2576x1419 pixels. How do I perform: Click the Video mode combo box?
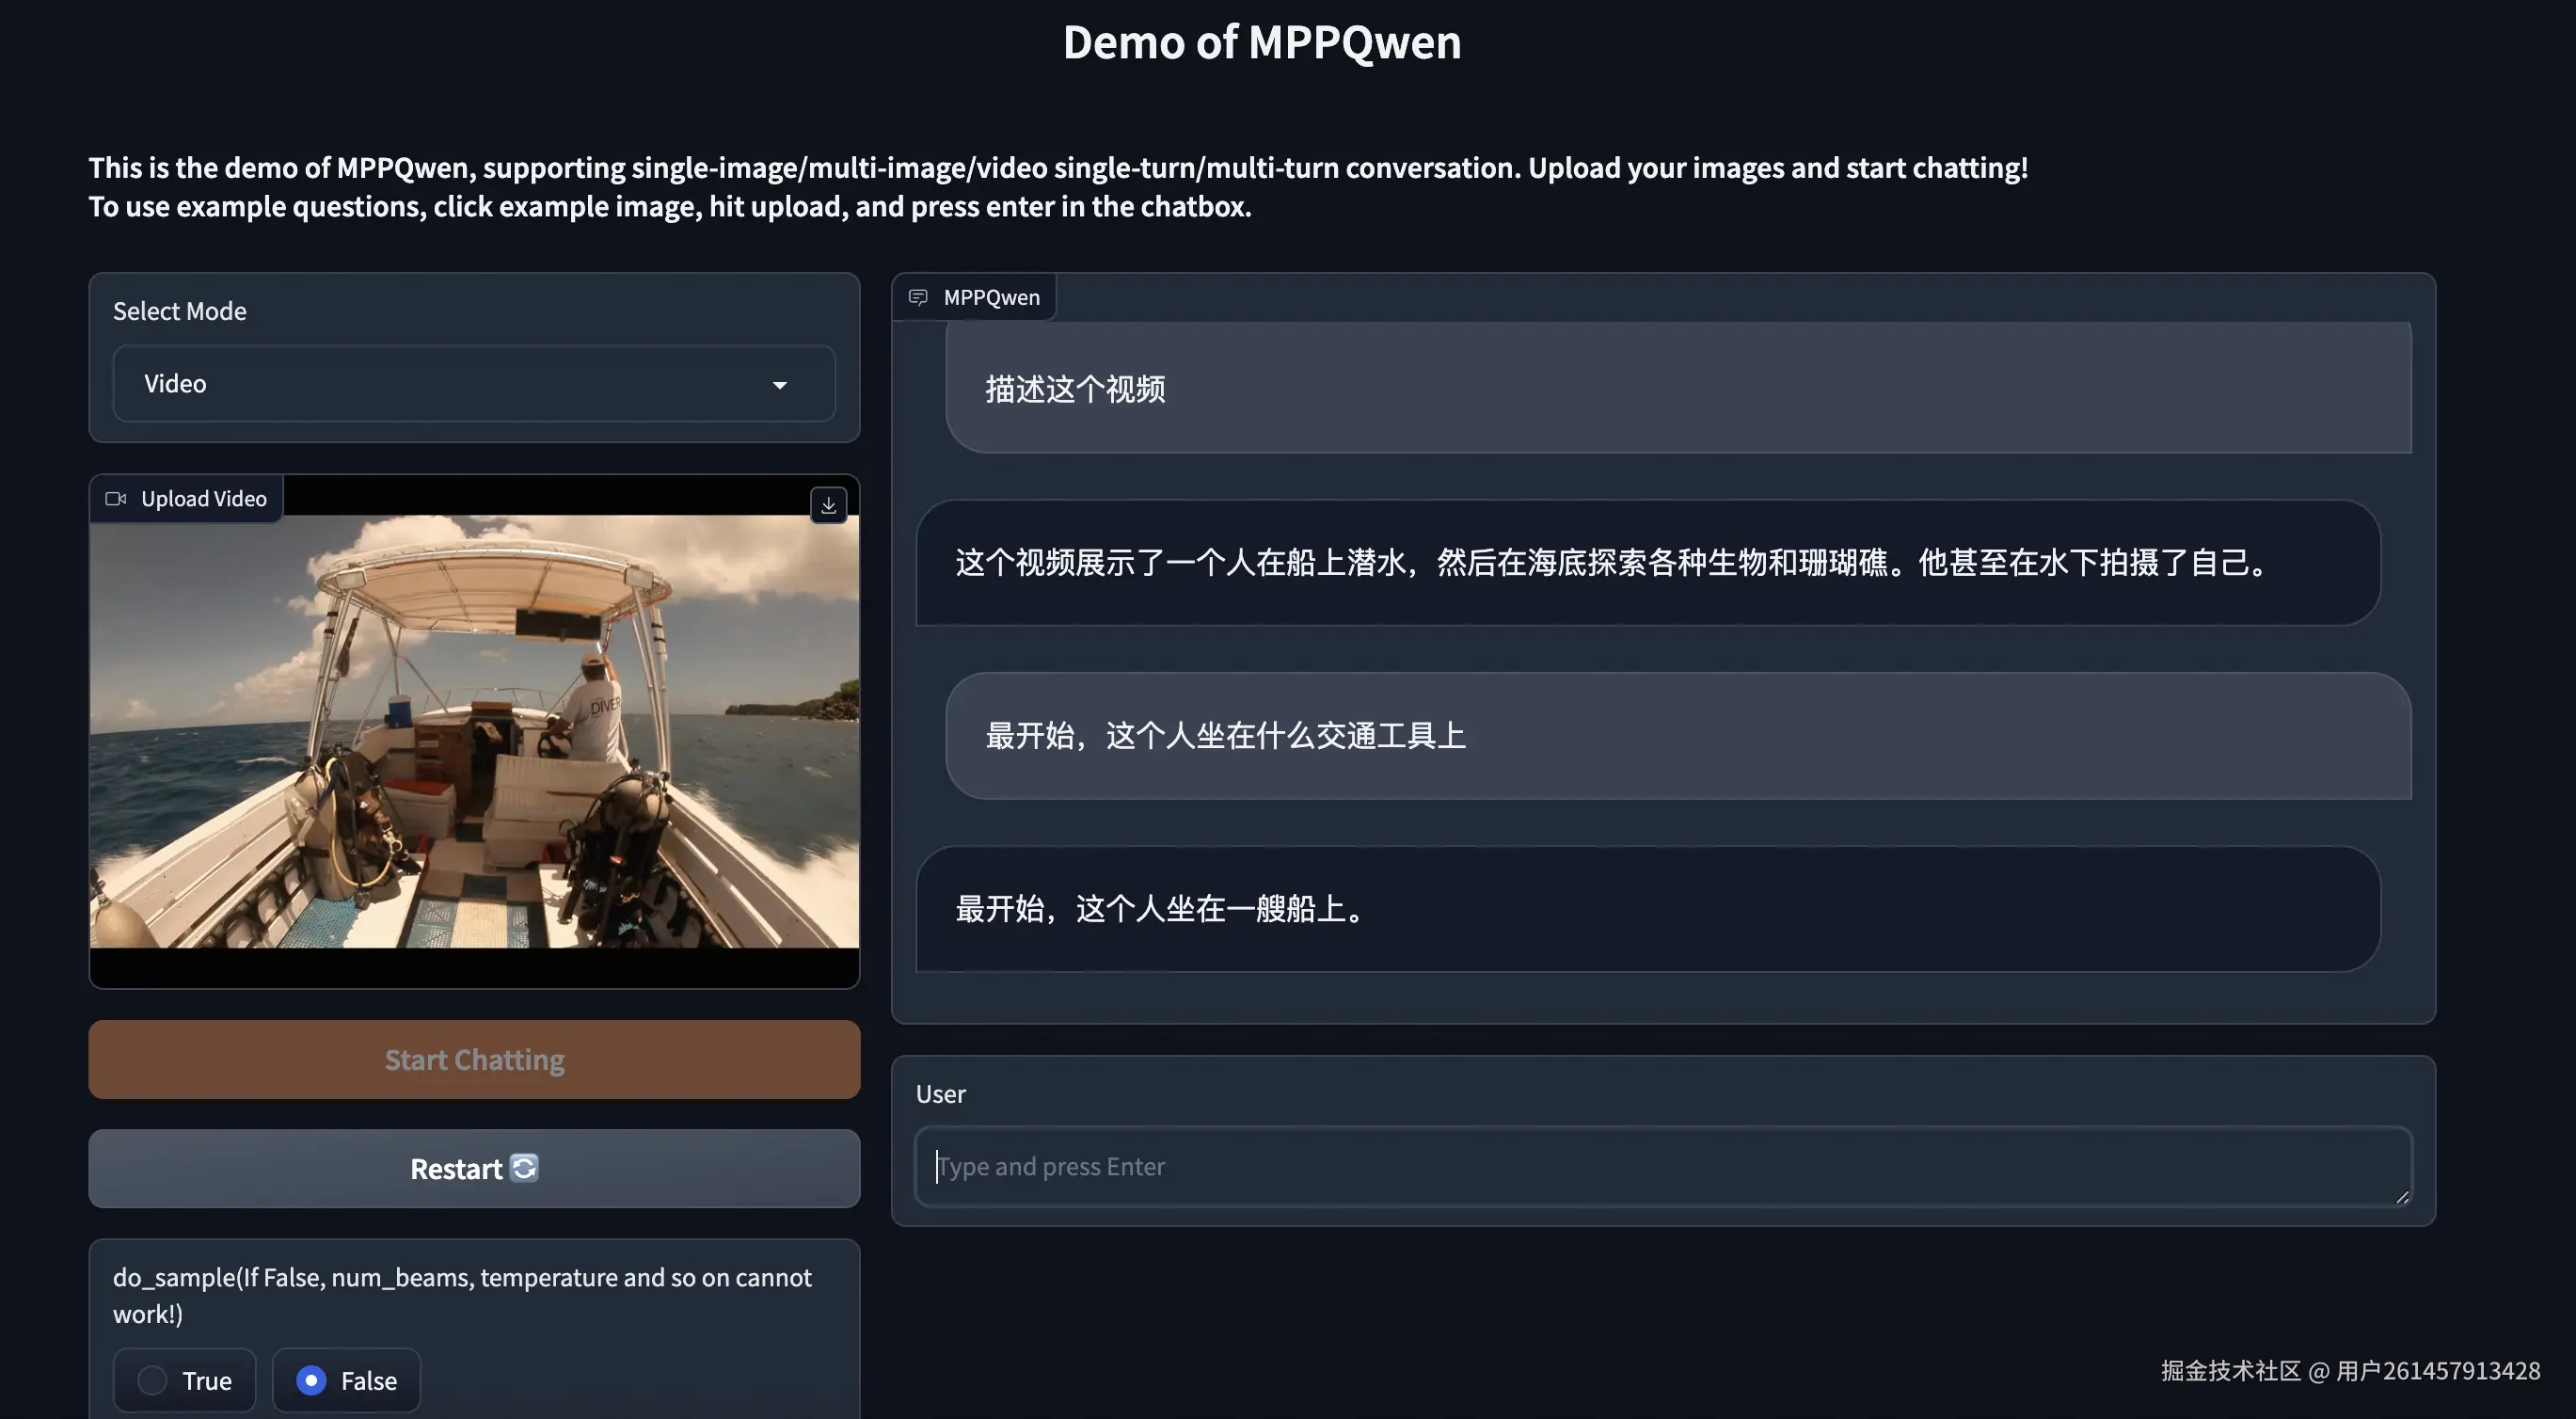[x=450, y=384]
